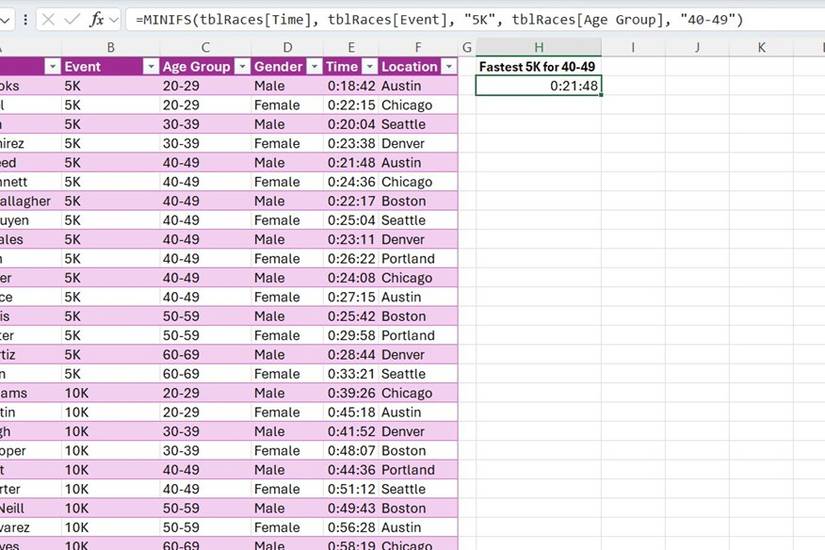
Task: Select column E header
Action: coord(351,47)
